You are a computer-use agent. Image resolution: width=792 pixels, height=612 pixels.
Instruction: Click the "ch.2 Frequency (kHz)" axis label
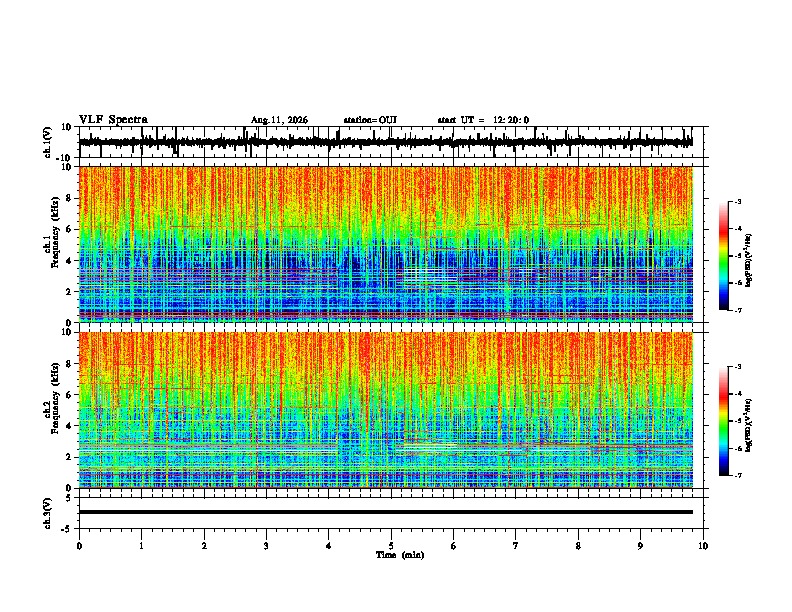(52, 398)
